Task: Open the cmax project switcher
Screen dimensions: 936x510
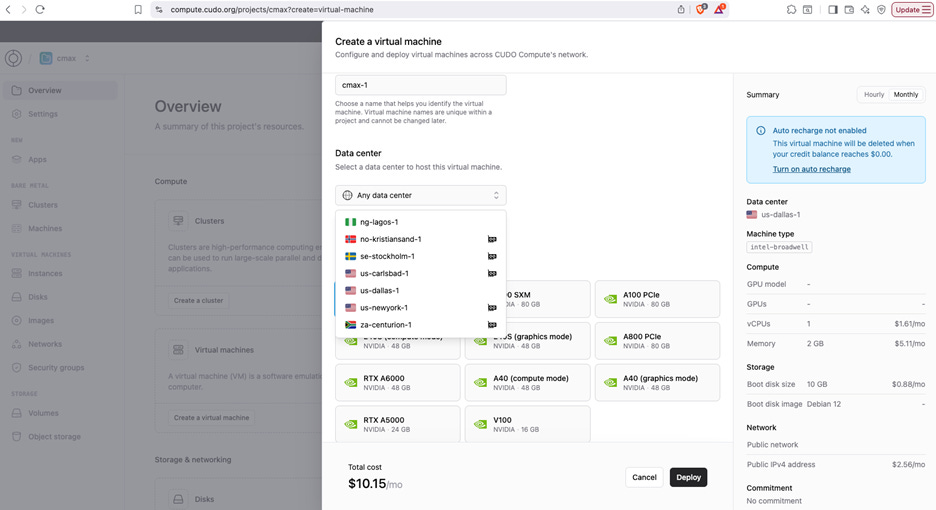Action: (64, 59)
